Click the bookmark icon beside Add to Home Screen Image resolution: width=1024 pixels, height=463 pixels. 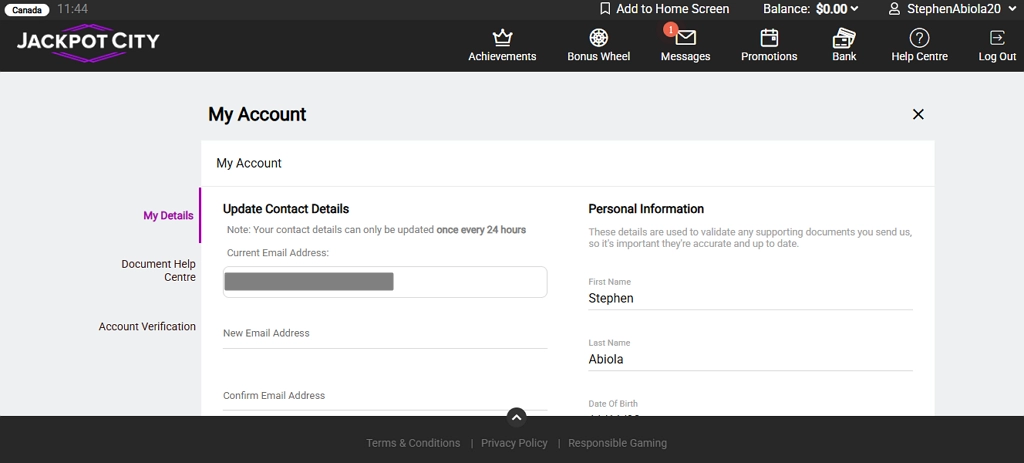tap(605, 9)
